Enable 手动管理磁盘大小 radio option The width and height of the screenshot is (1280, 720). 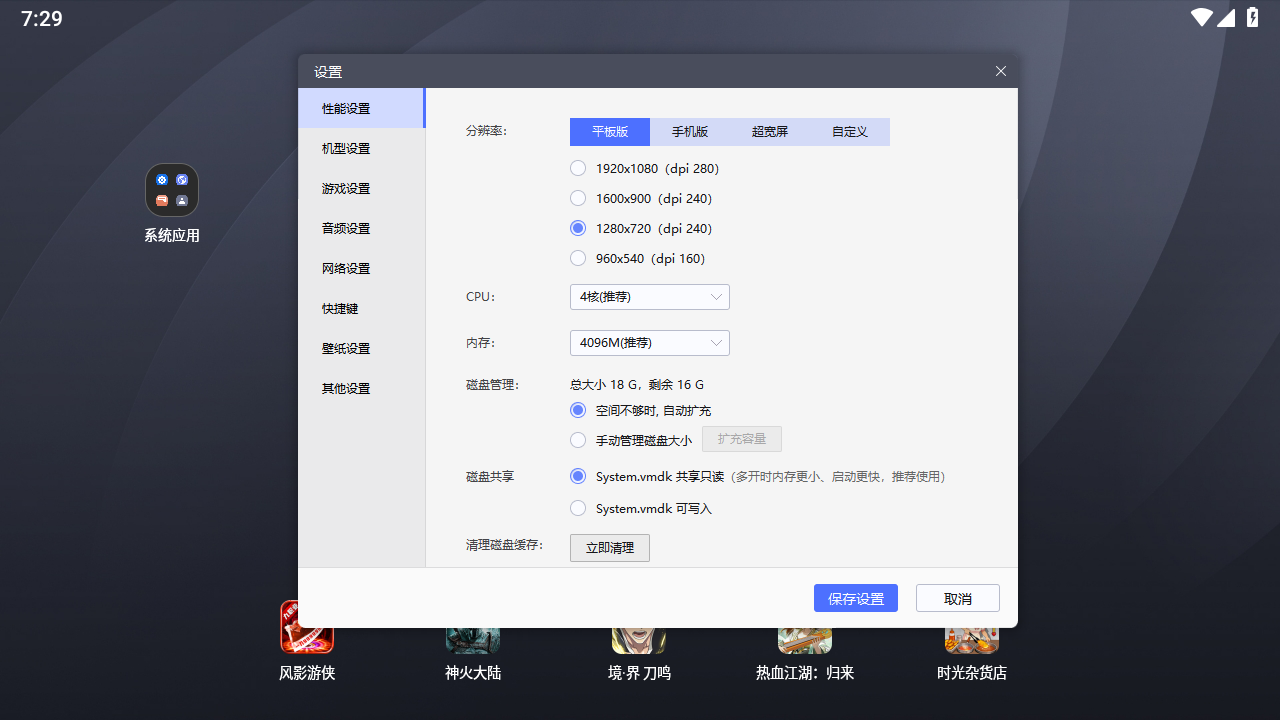click(578, 440)
